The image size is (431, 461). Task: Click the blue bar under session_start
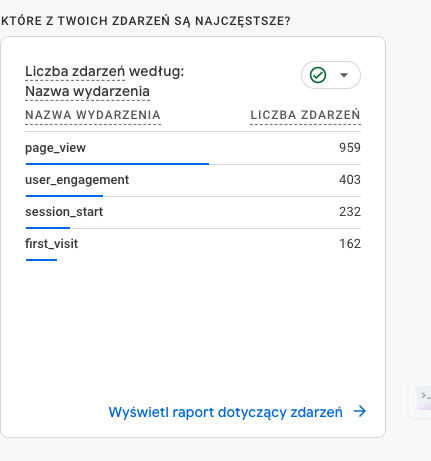pyautogui.click(x=48, y=228)
